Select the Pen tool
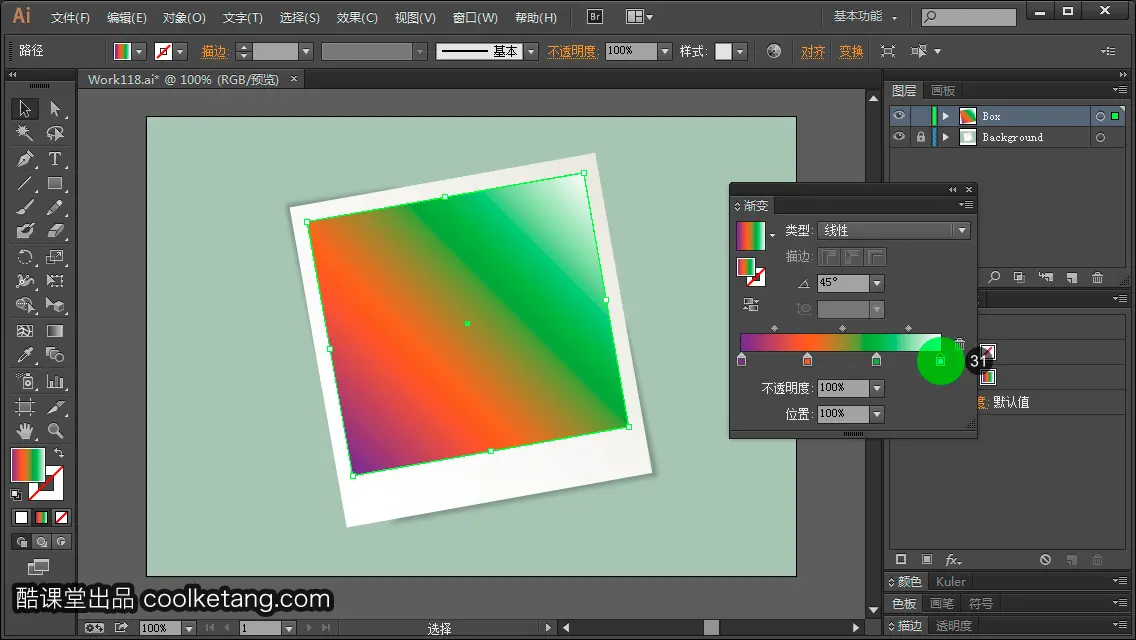 click(25, 158)
